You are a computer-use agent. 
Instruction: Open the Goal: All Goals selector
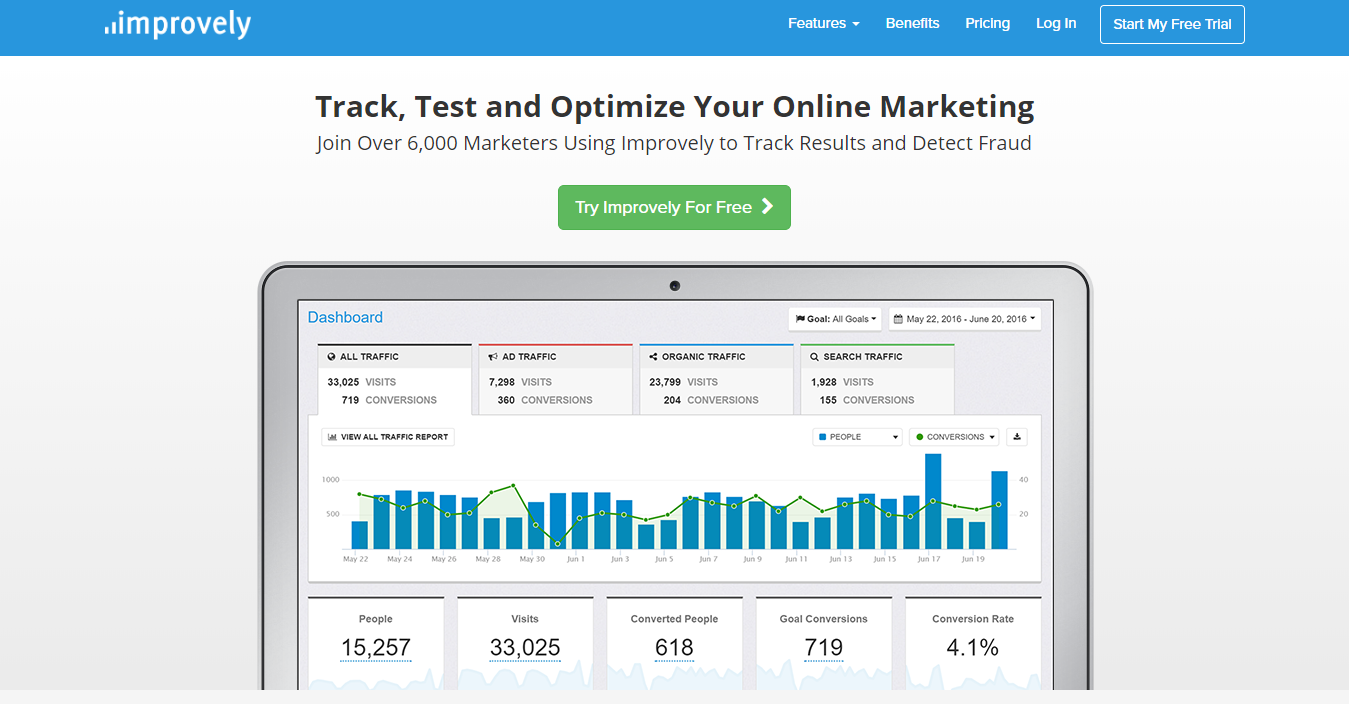[x=835, y=318]
